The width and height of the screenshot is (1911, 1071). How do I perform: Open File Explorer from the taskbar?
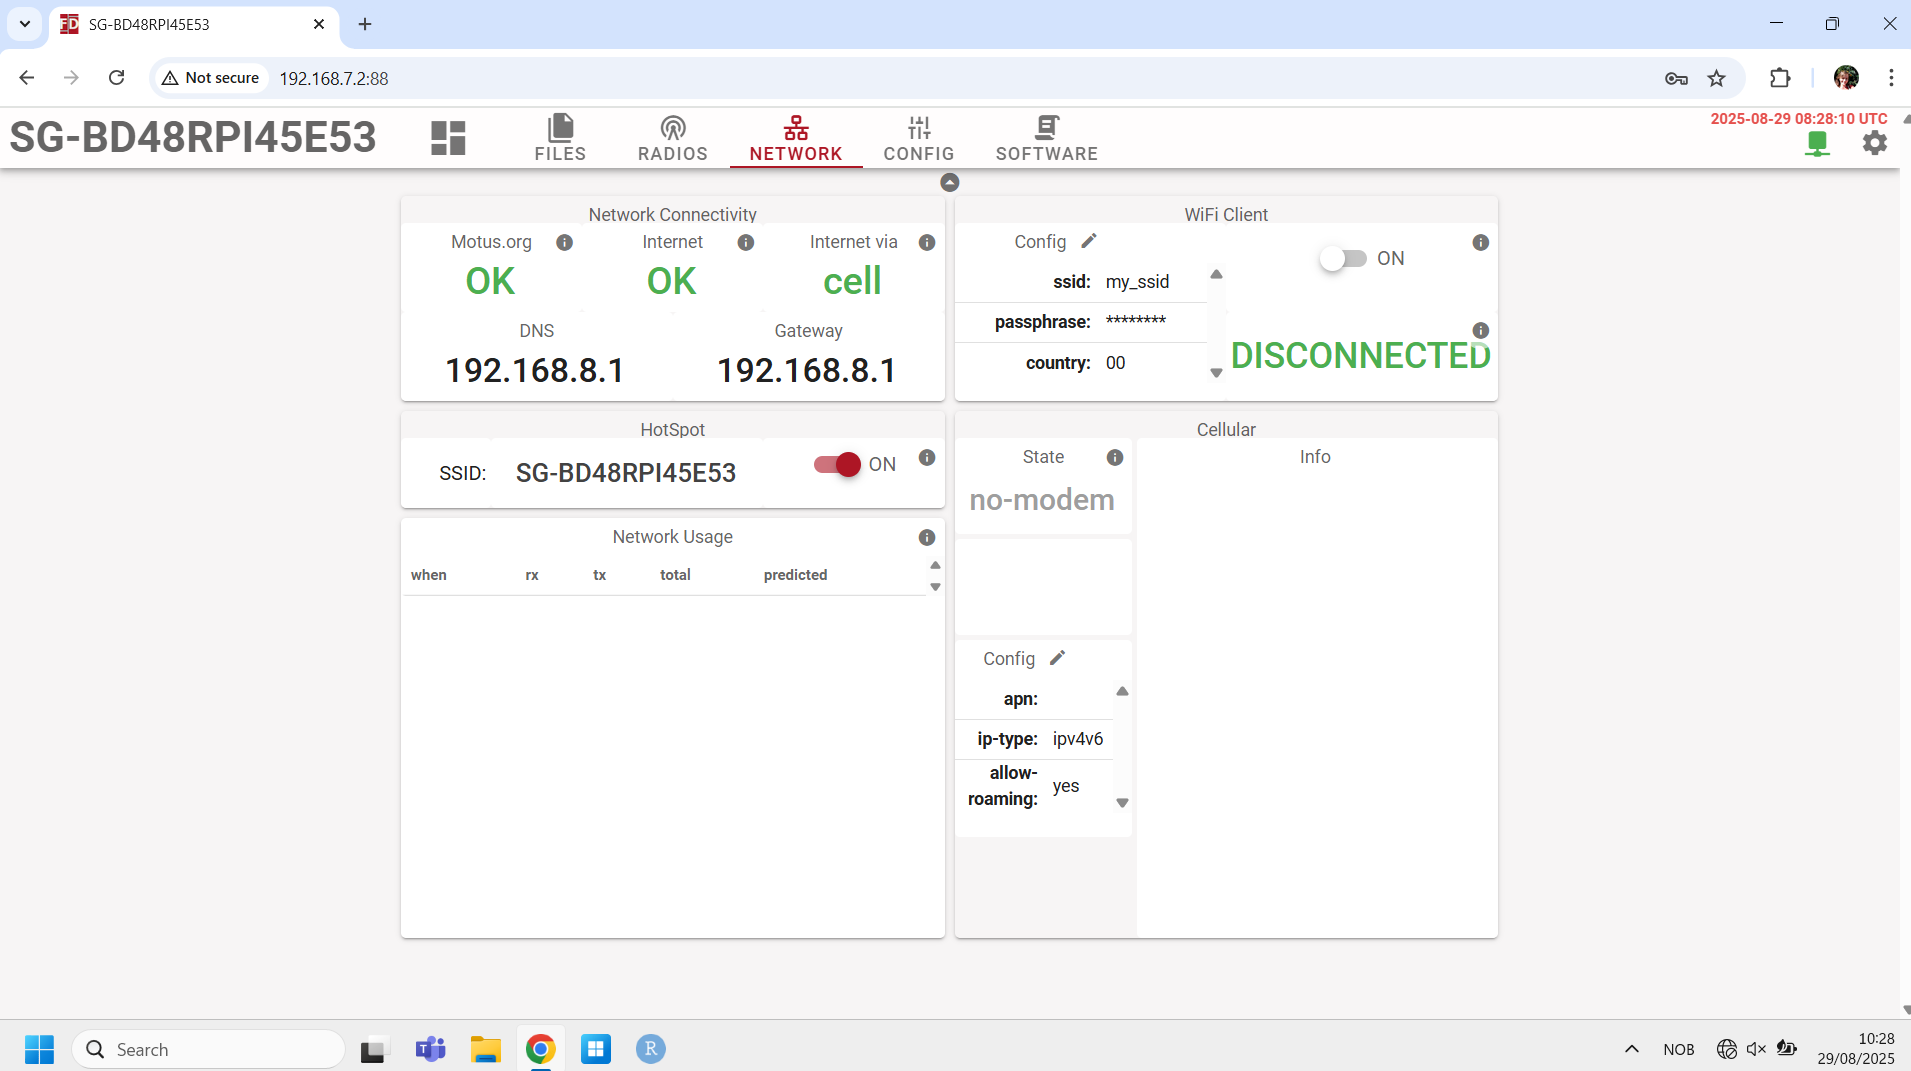(486, 1049)
